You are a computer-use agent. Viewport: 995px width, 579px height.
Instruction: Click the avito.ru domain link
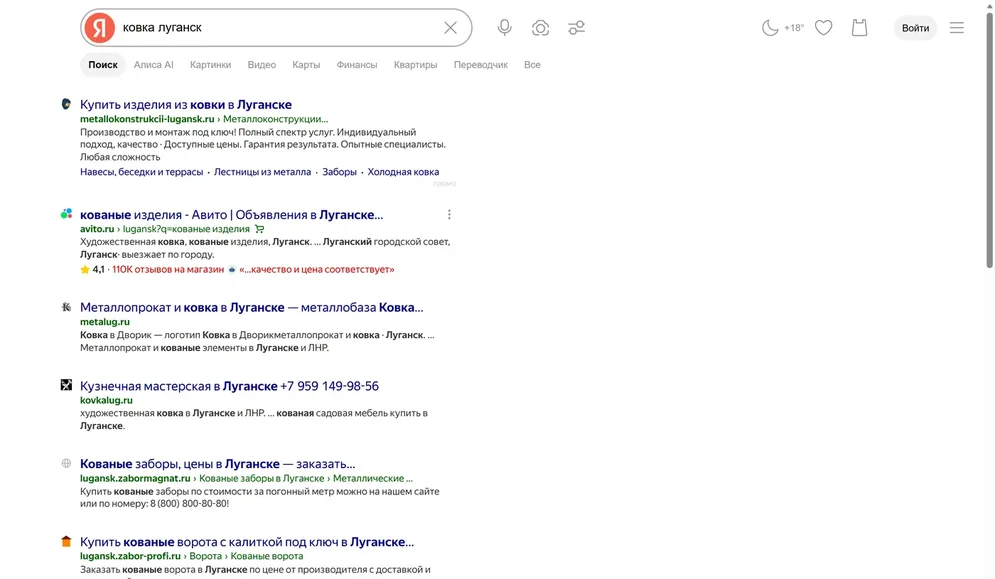[97, 229]
